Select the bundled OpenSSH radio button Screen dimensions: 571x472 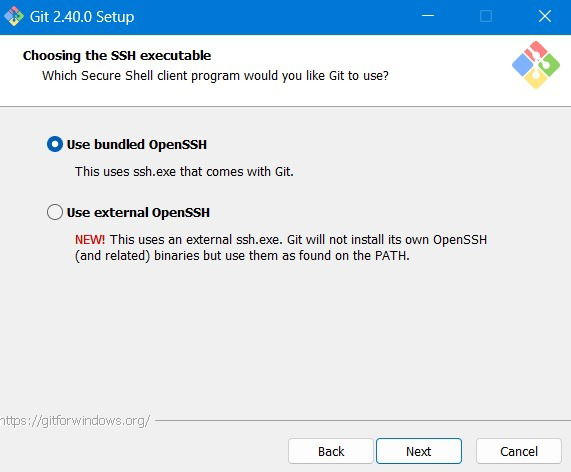point(55,144)
